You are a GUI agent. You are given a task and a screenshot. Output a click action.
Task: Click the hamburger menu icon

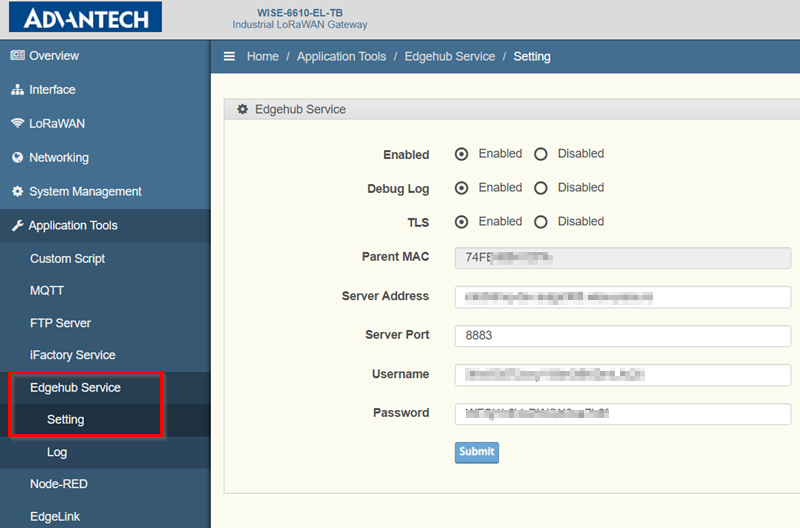tap(230, 57)
